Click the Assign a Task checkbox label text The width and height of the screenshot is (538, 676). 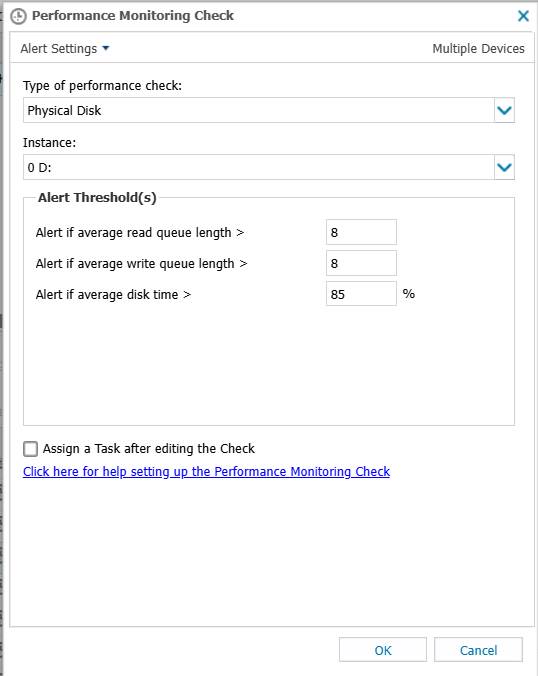pos(149,449)
